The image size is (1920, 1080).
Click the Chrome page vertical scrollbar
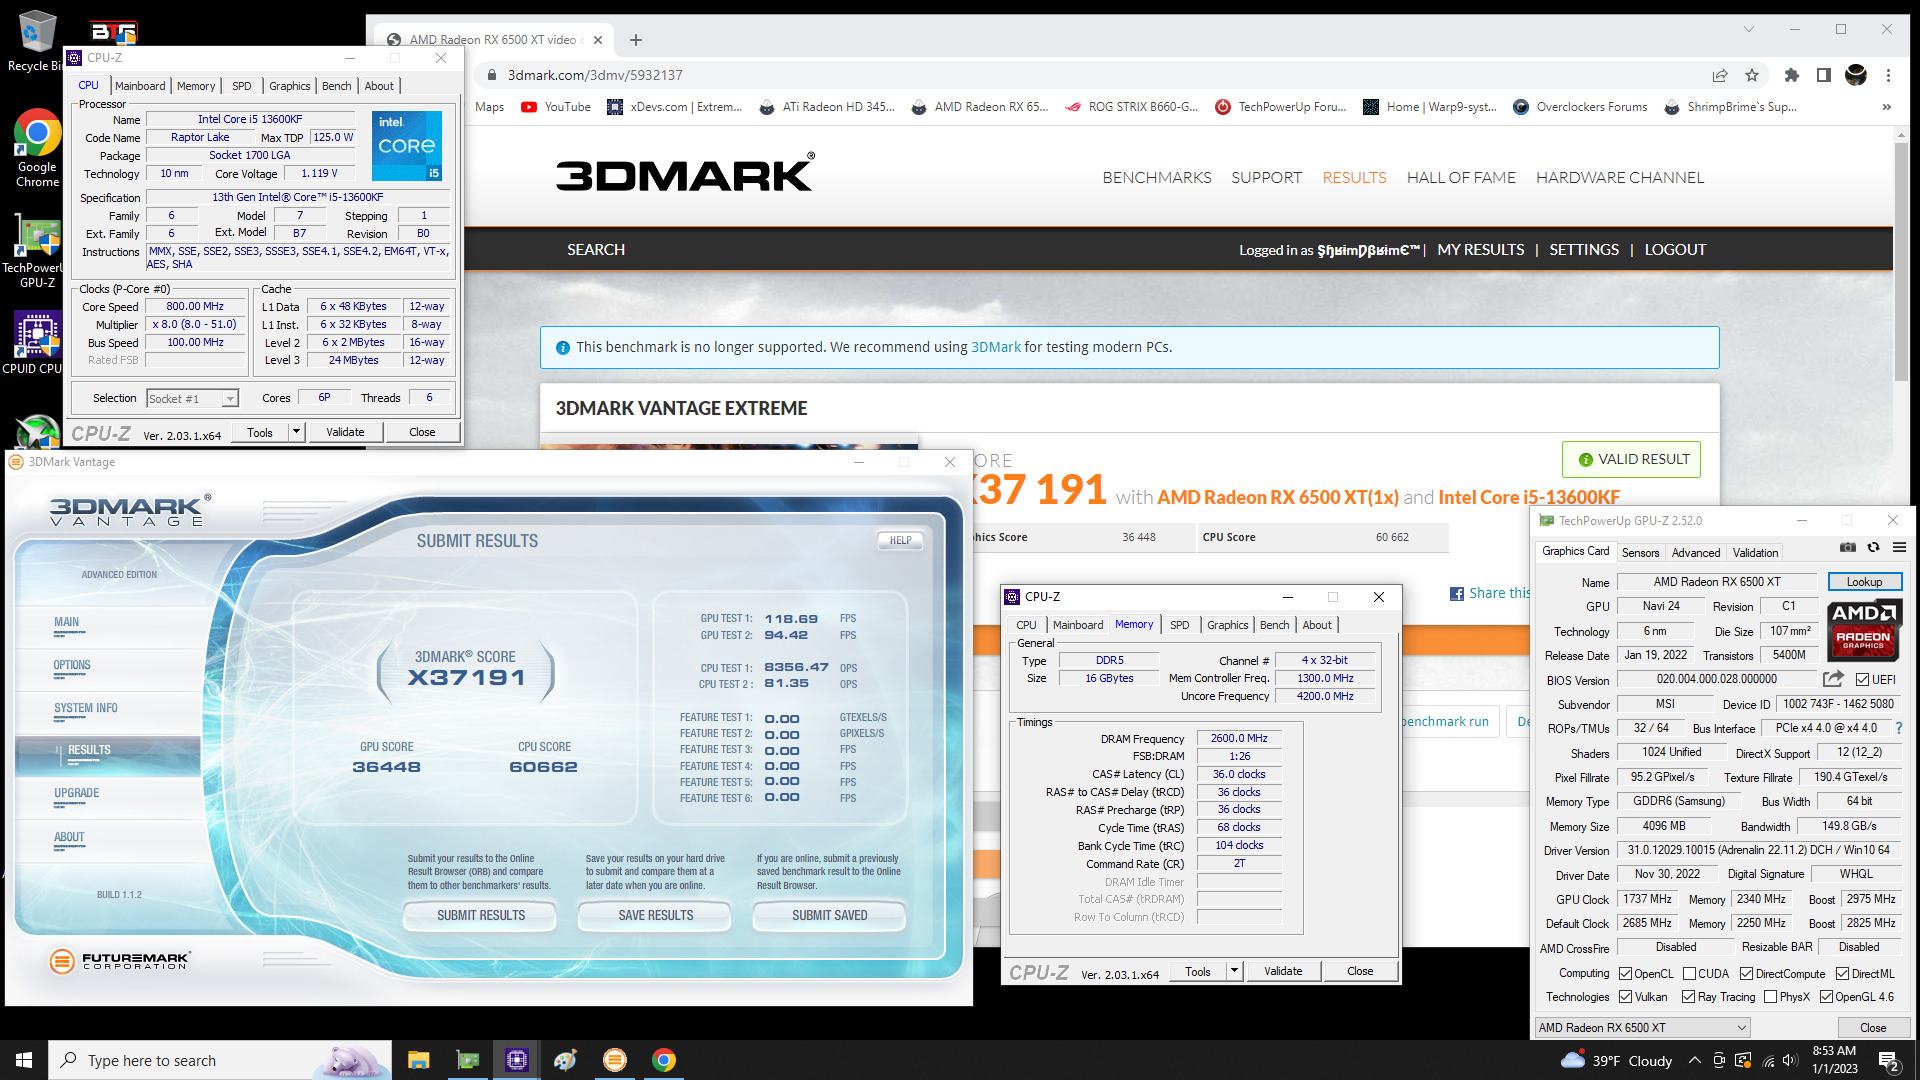coord(1902,260)
